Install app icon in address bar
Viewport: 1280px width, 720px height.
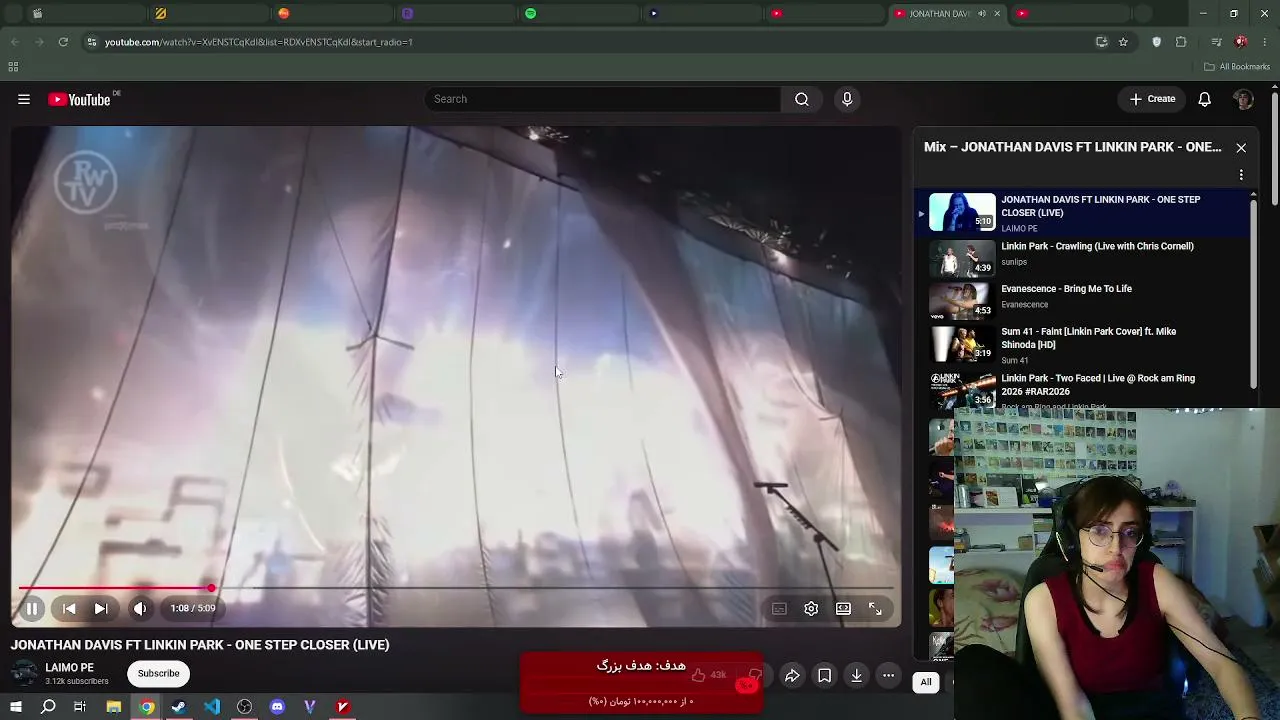1102,42
